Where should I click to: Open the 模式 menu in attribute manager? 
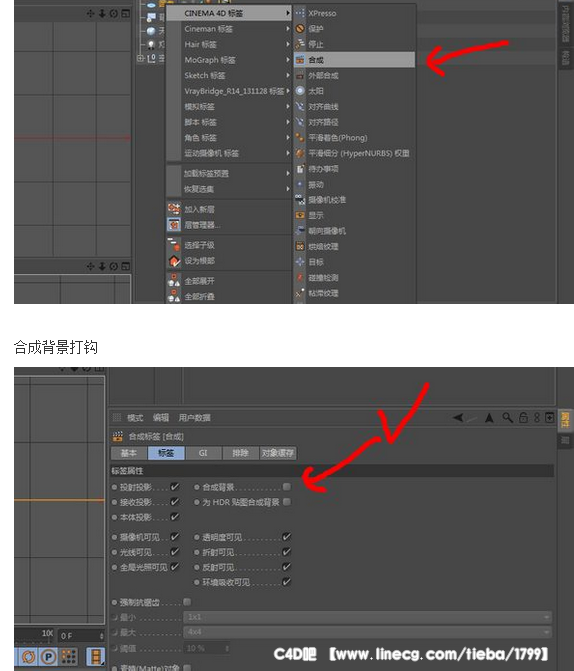(x=135, y=418)
